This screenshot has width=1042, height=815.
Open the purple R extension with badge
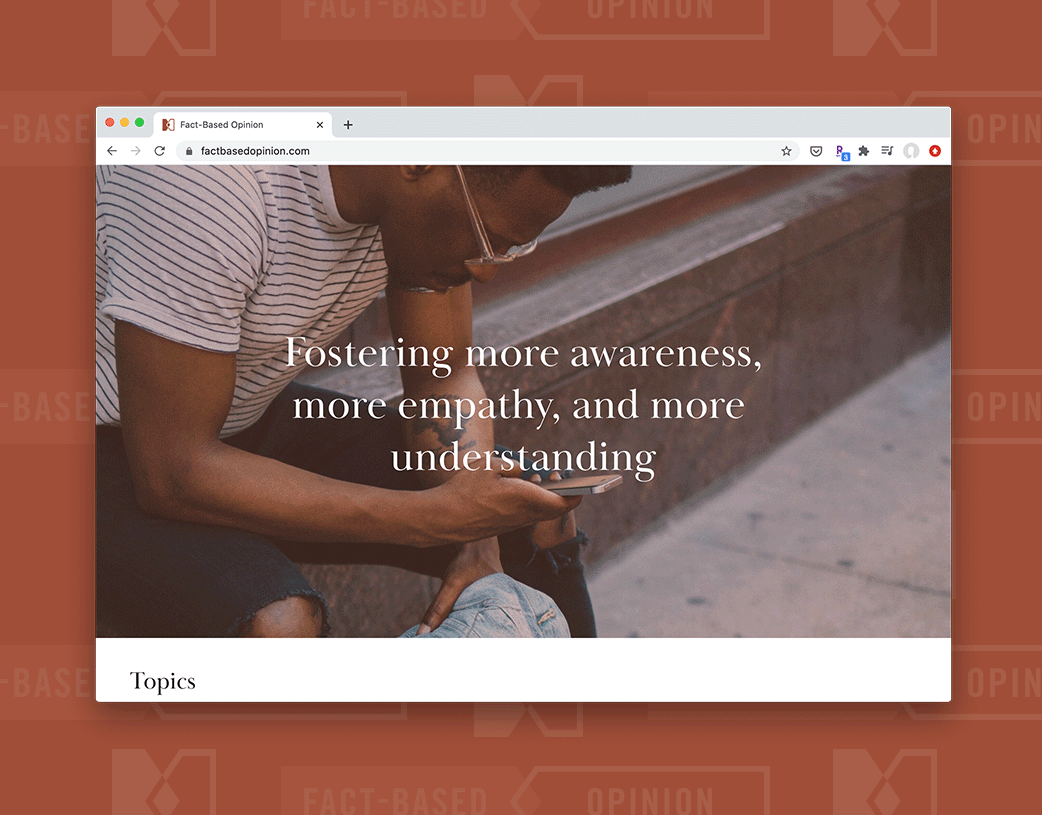click(x=842, y=152)
